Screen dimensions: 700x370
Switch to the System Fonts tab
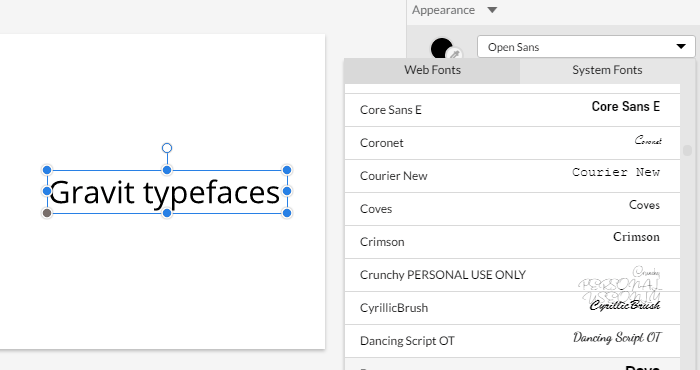607,70
